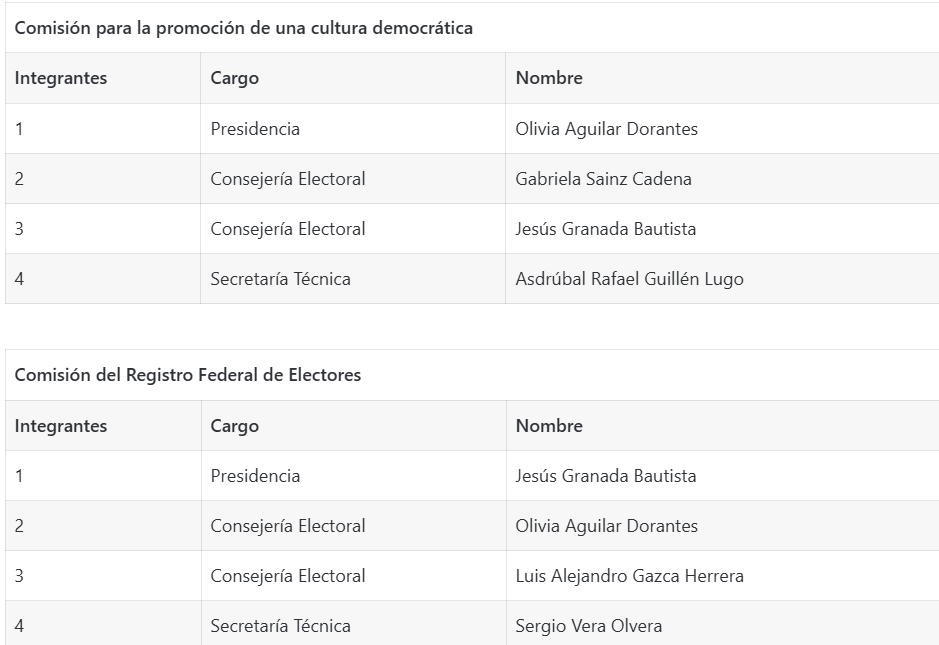The width and height of the screenshot is (939, 645).
Task: Click Jesús Granada Bautista in the second table
Action: (605, 476)
